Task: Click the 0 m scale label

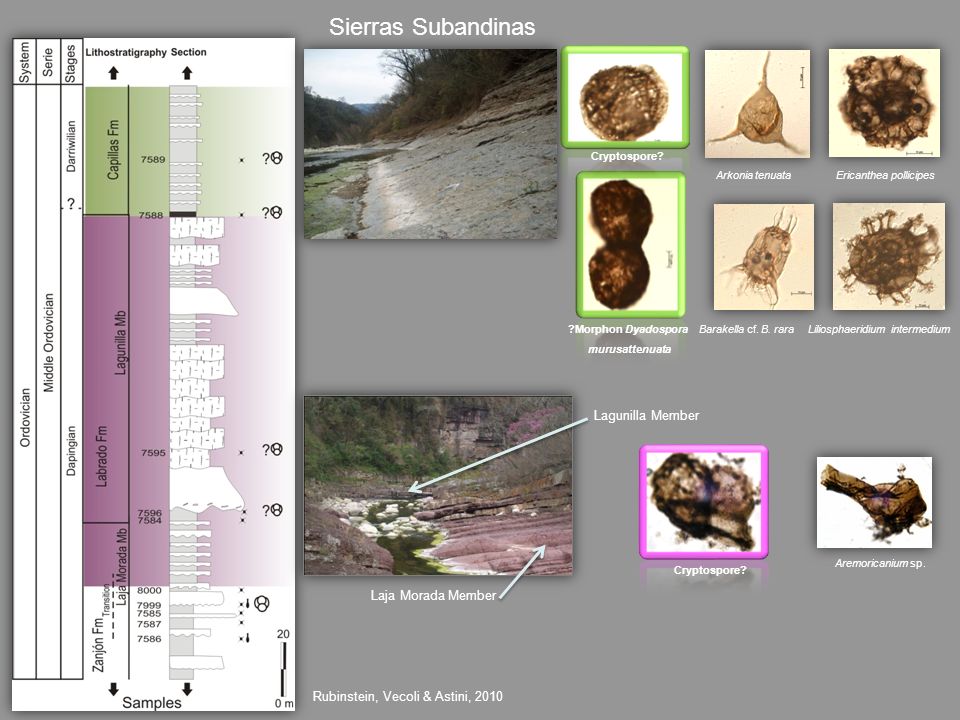Action: (x=284, y=703)
